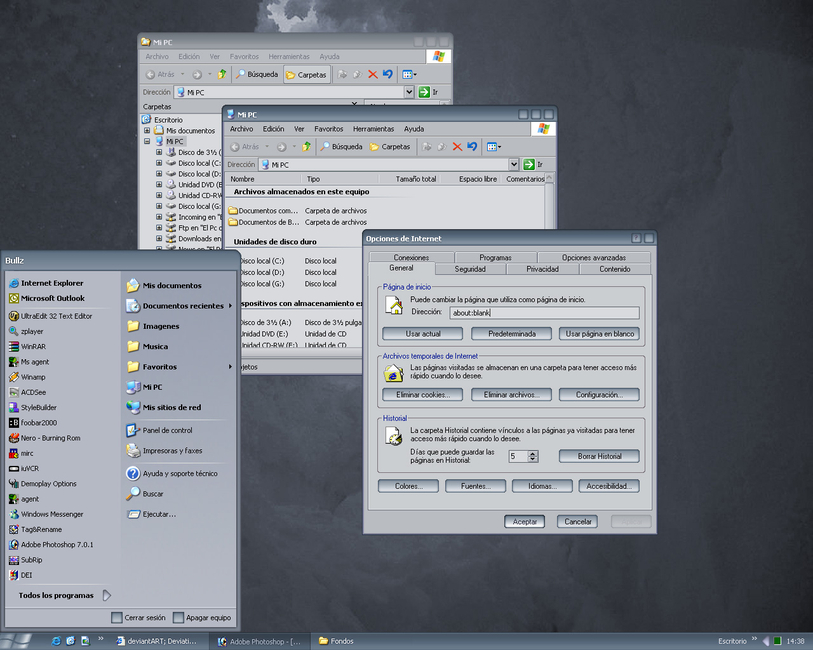The image size is (813, 650).
Task: Switch to Opciones avanzadas tab
Action: click(594, 257)
